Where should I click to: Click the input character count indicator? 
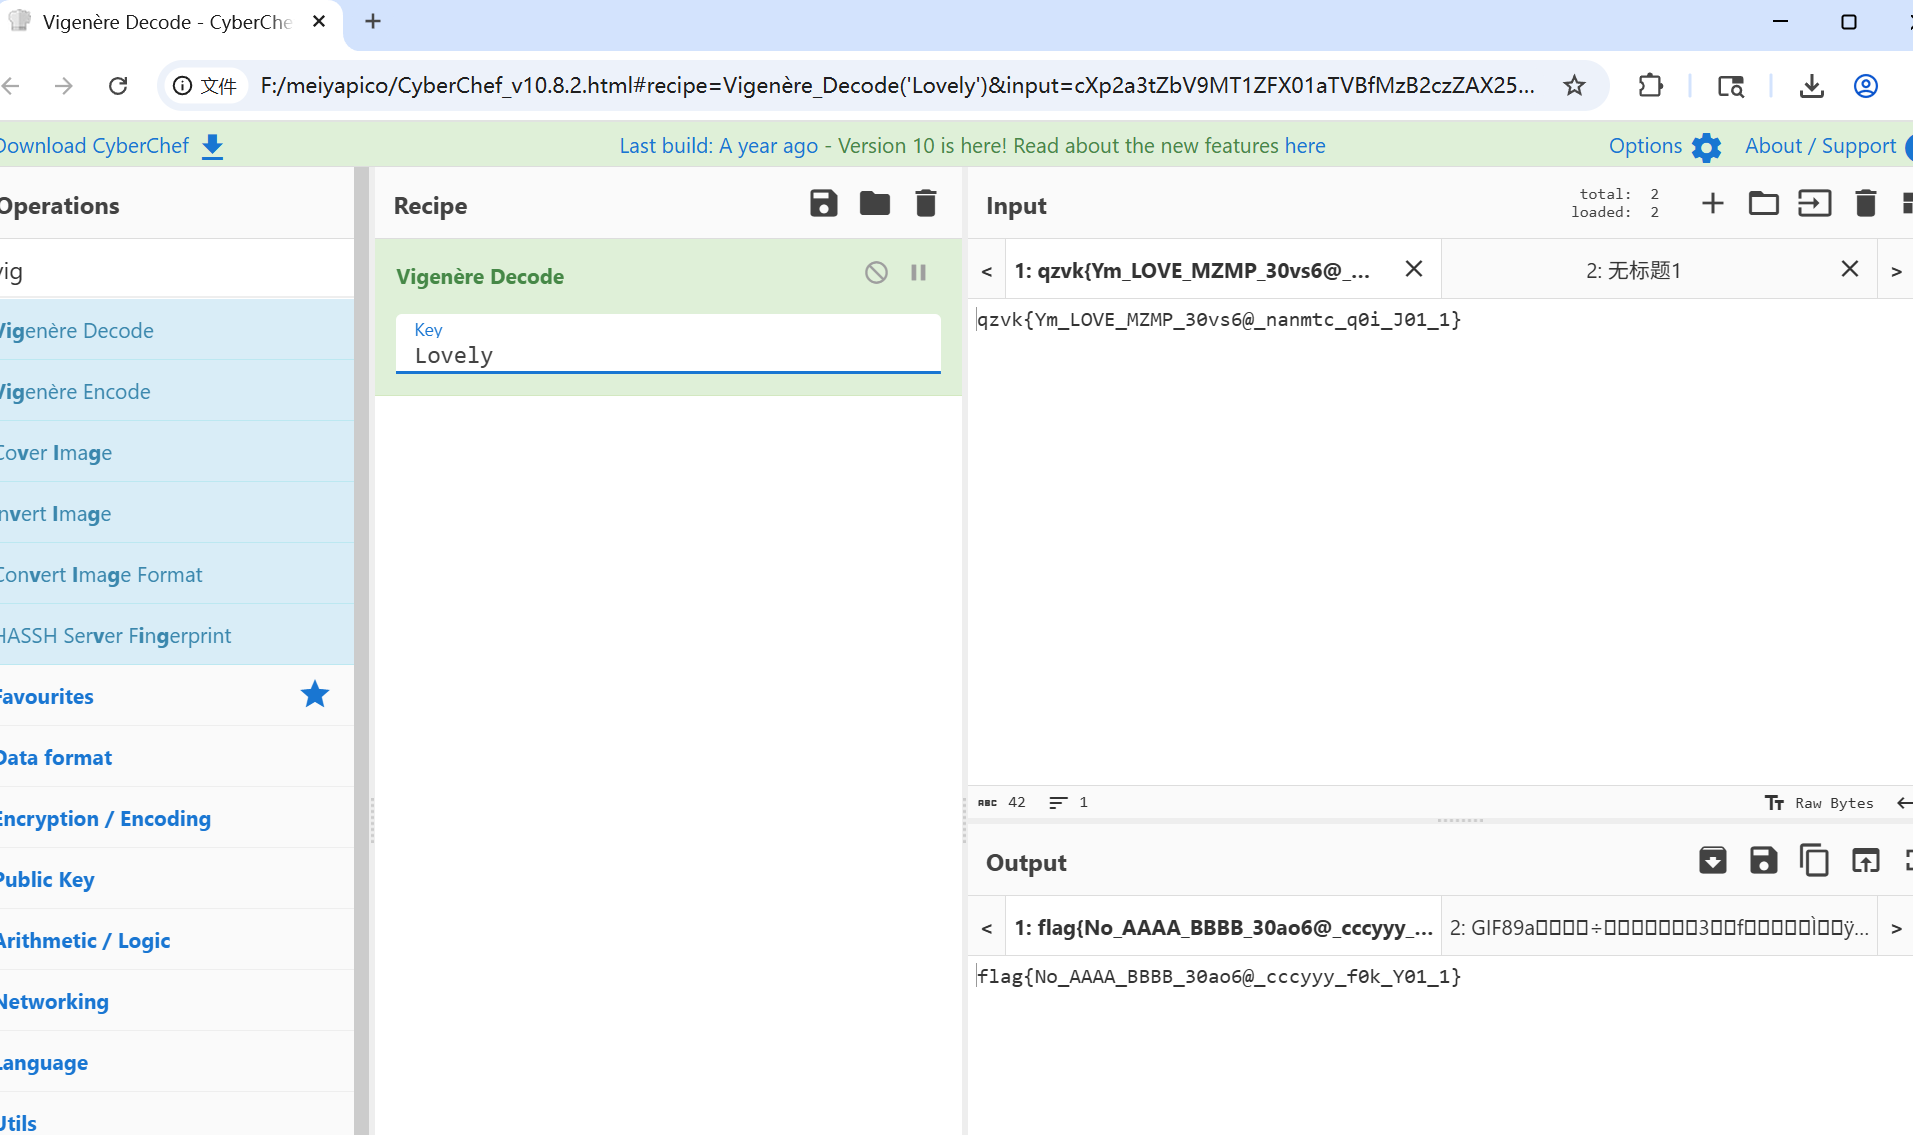point(1002,802)
